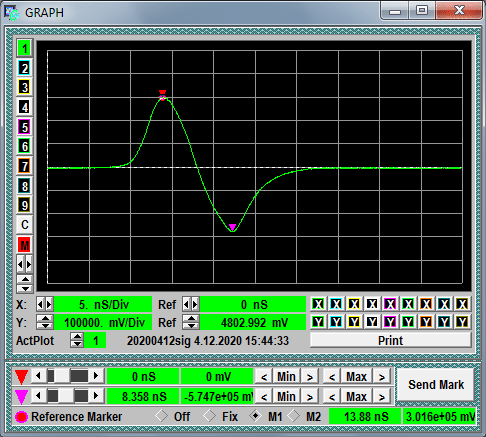Toggle first green X scale button

(318, 304)
